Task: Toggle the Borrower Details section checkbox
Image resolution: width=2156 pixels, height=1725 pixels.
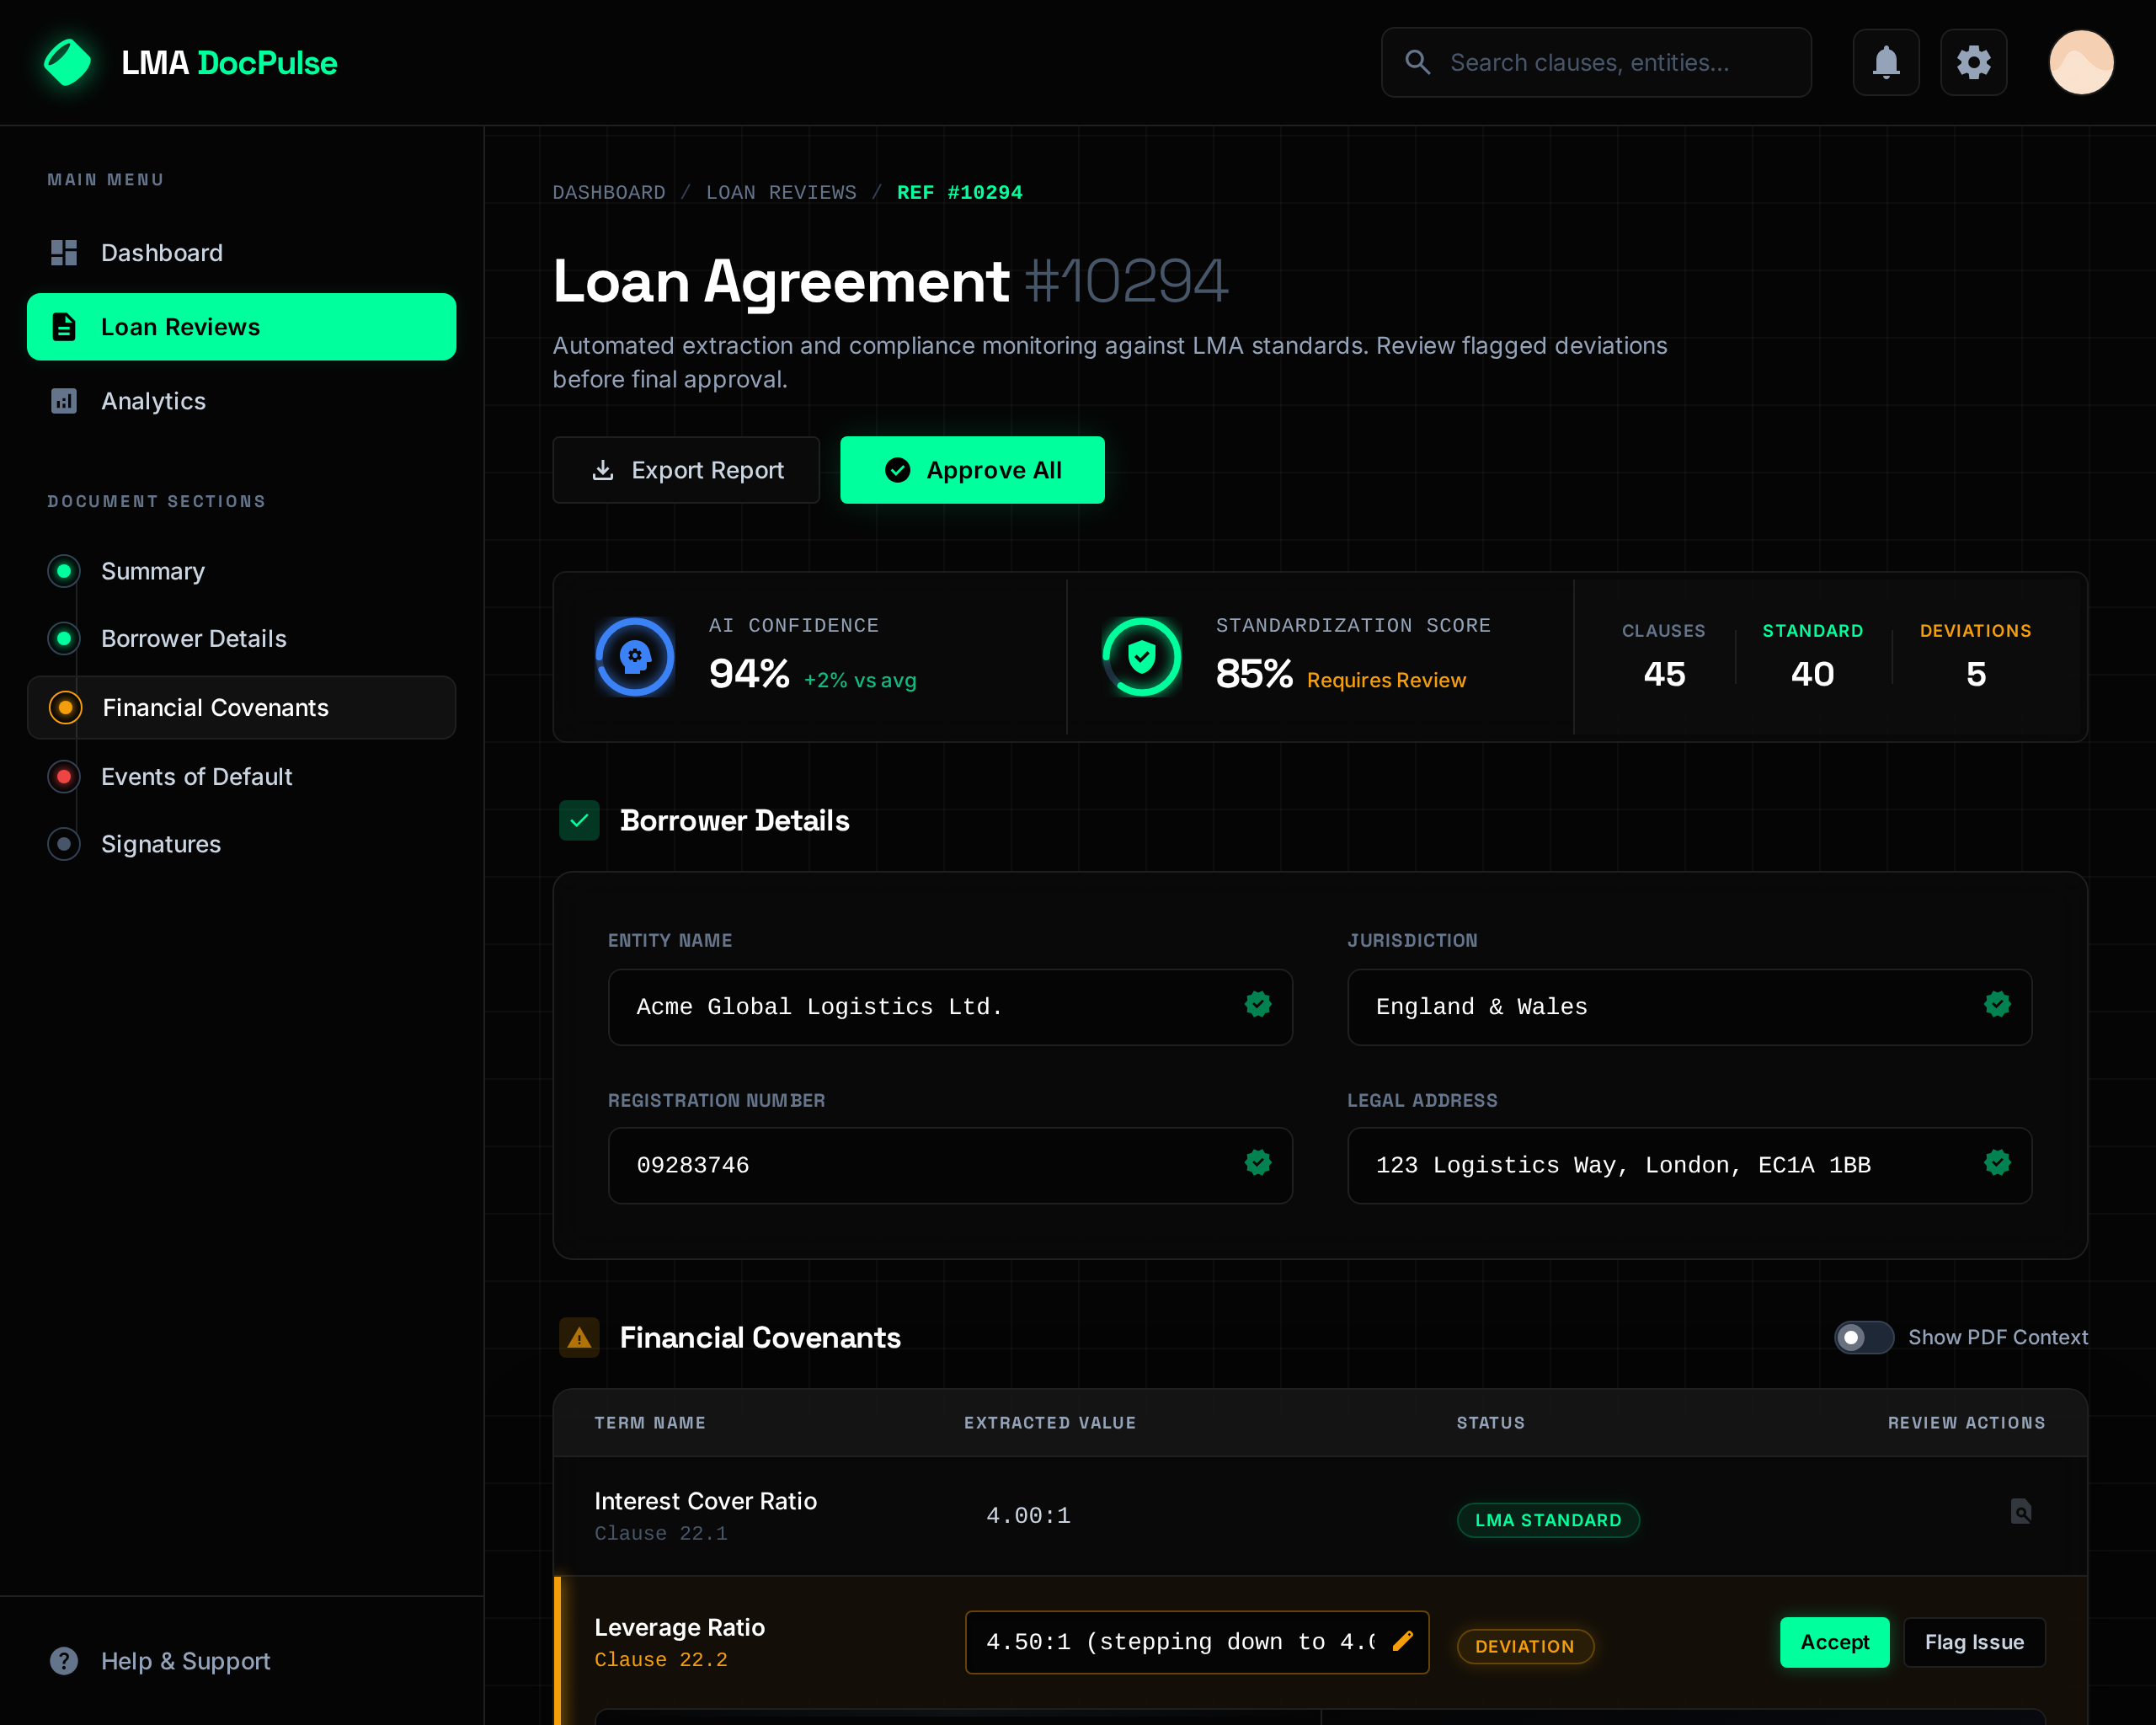Action: pos(579,821)
